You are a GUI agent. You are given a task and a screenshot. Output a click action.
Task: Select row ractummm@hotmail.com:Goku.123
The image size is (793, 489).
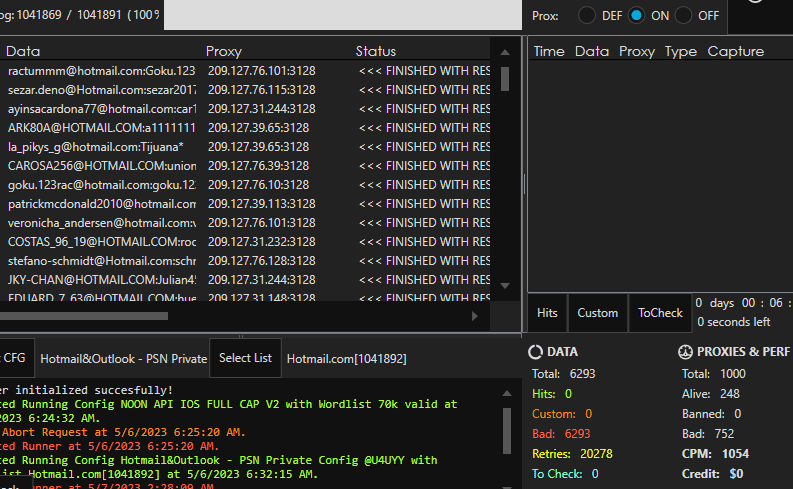[x=245, y=71]
